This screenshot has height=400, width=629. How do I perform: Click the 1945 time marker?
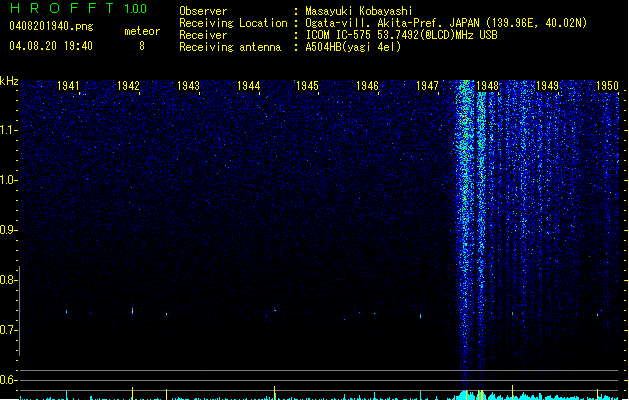click(308, 86)
